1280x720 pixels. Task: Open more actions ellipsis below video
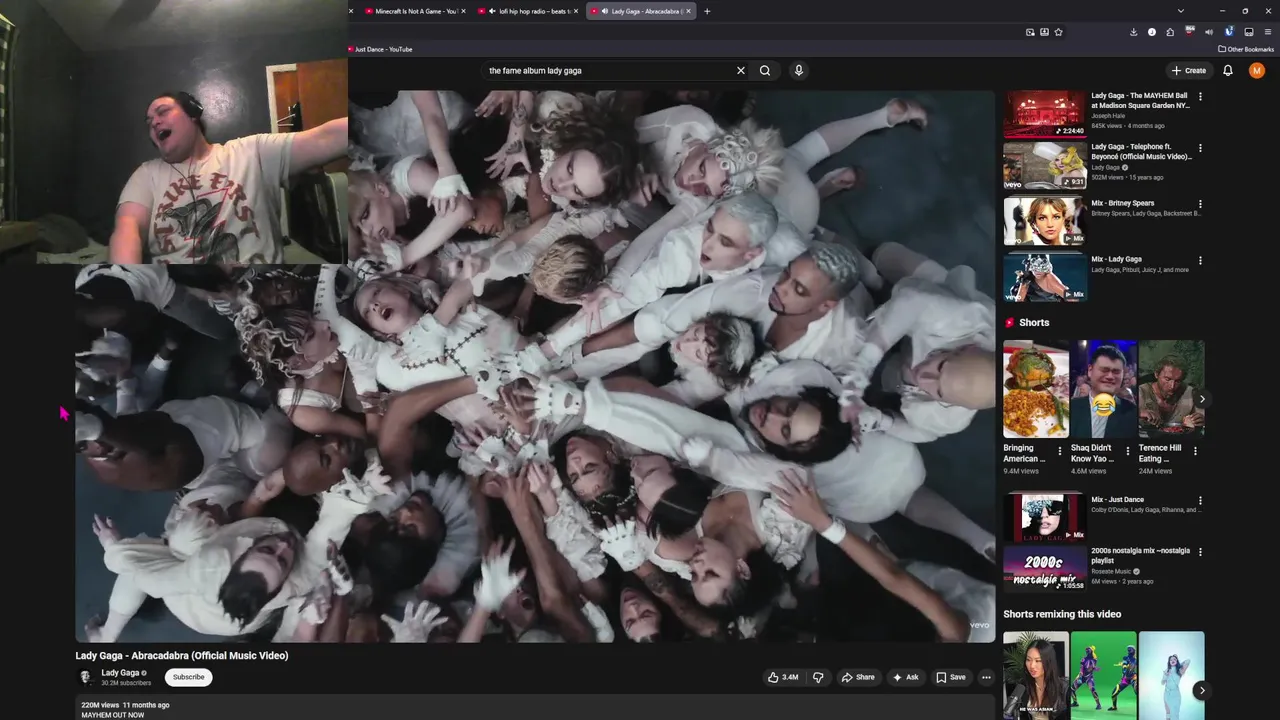[x=986, y=677]
